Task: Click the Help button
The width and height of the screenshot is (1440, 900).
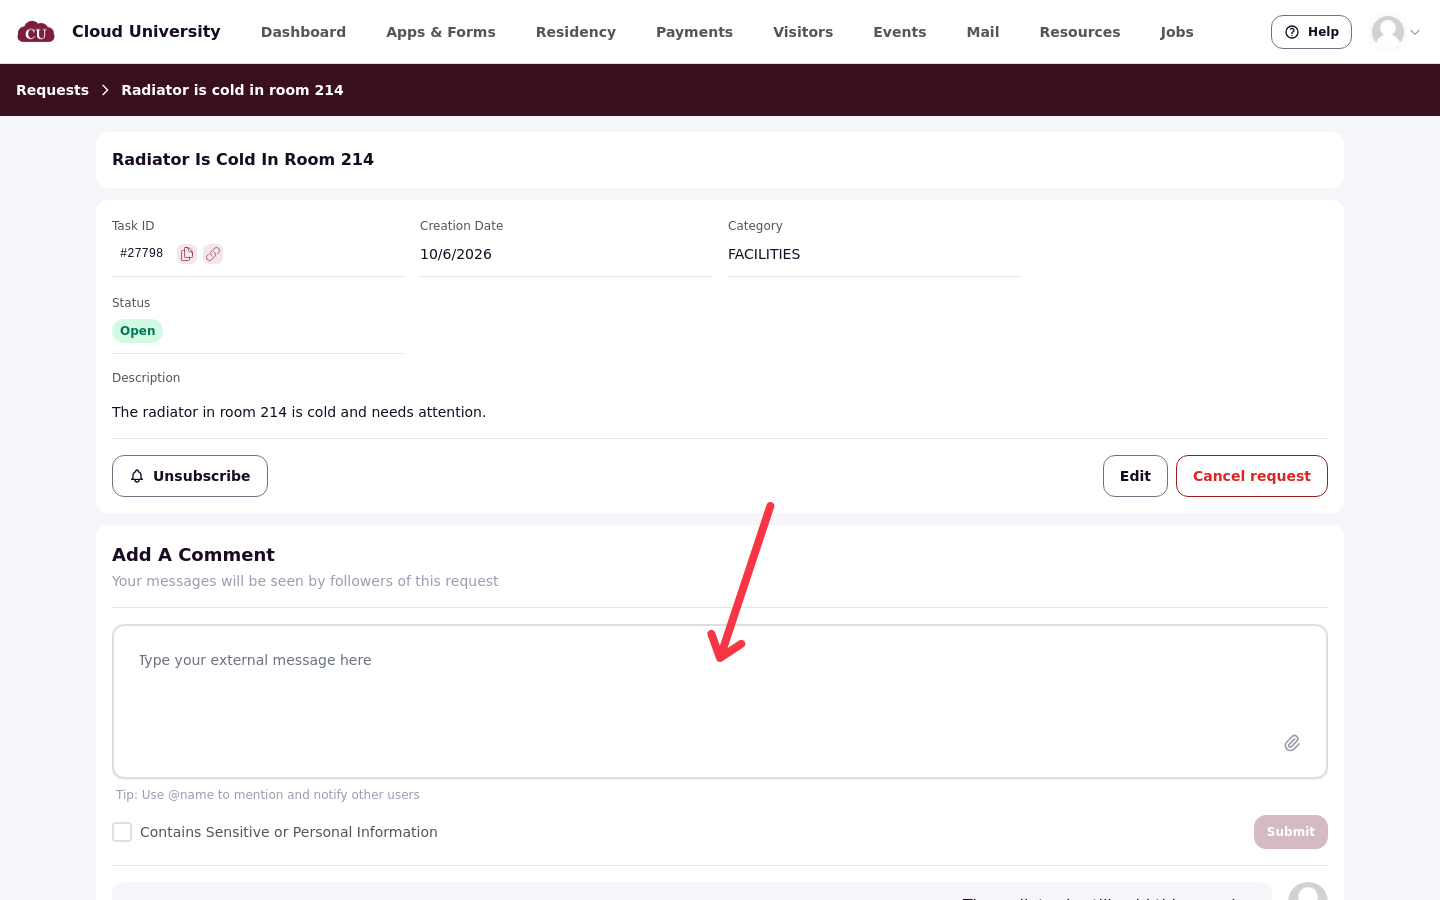Action: (x=1311, y=32)
